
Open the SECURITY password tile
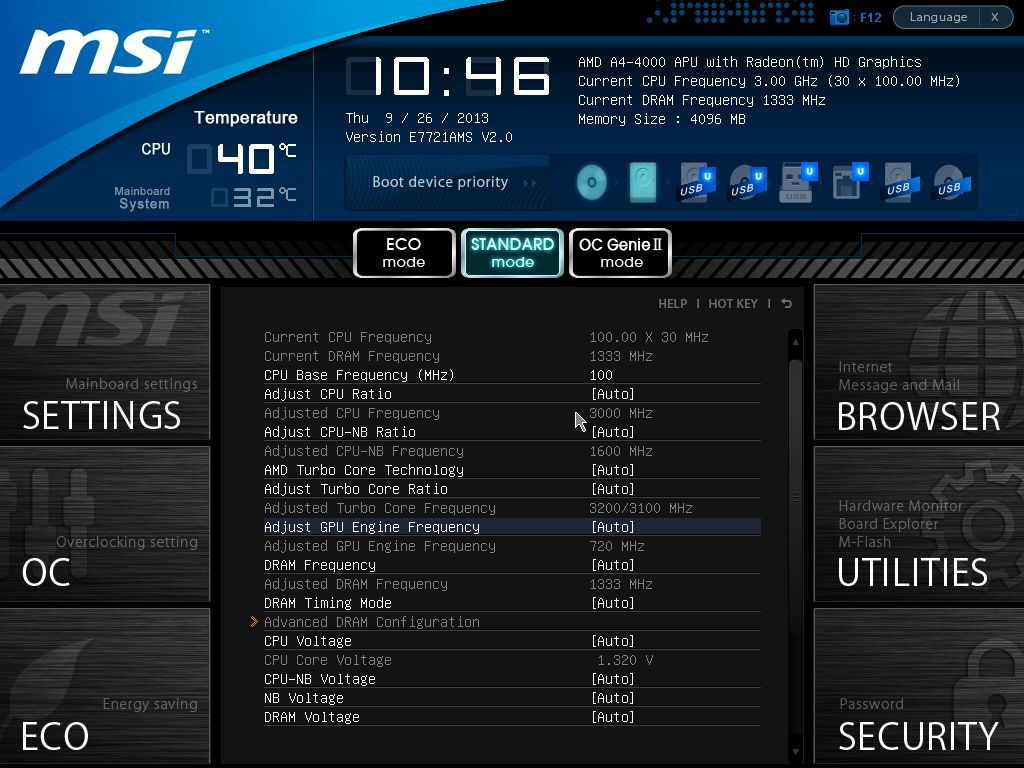(919, 687)
